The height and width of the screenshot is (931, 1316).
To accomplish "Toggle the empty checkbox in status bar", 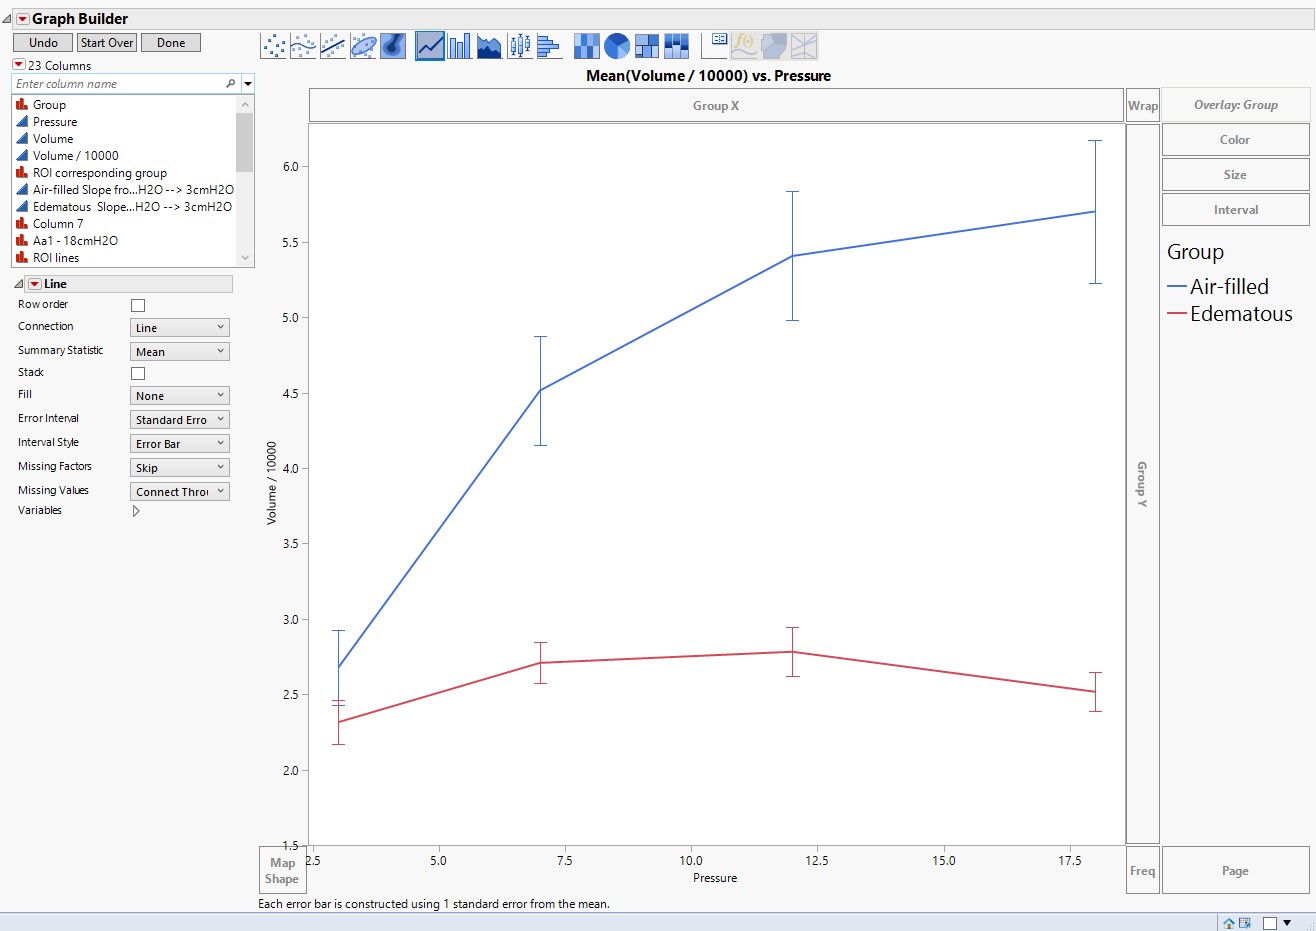I will click(x=1269, y=923).
